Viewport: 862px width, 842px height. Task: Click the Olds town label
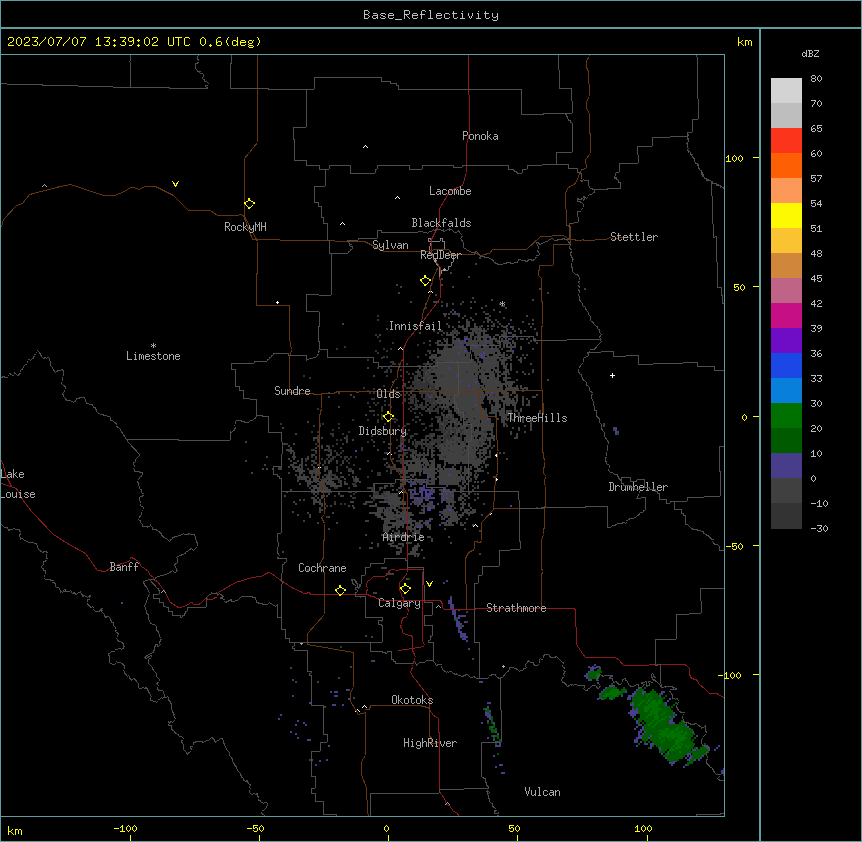pyautogui.click(x=388, y=394)
